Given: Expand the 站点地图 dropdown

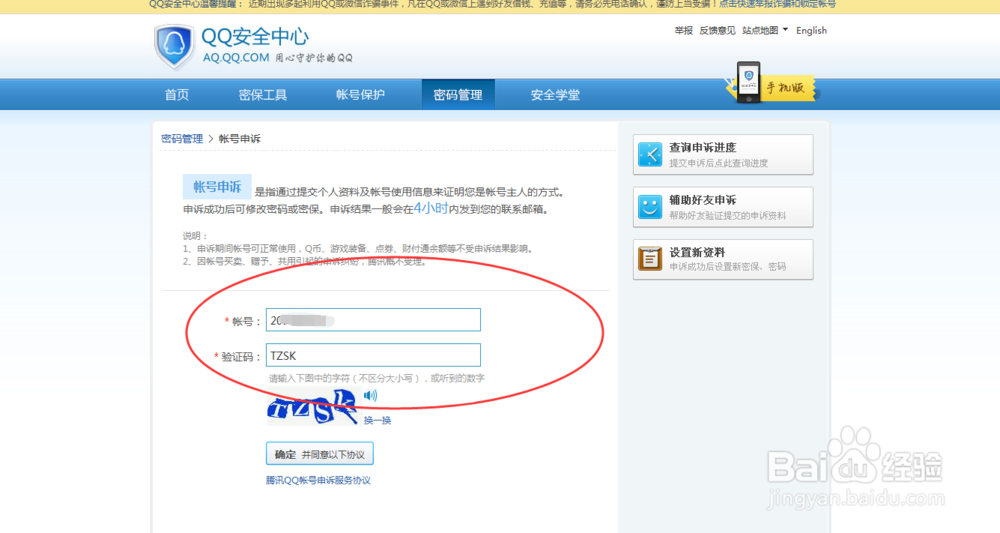Looking at the screenshot, I should point(765,31).
